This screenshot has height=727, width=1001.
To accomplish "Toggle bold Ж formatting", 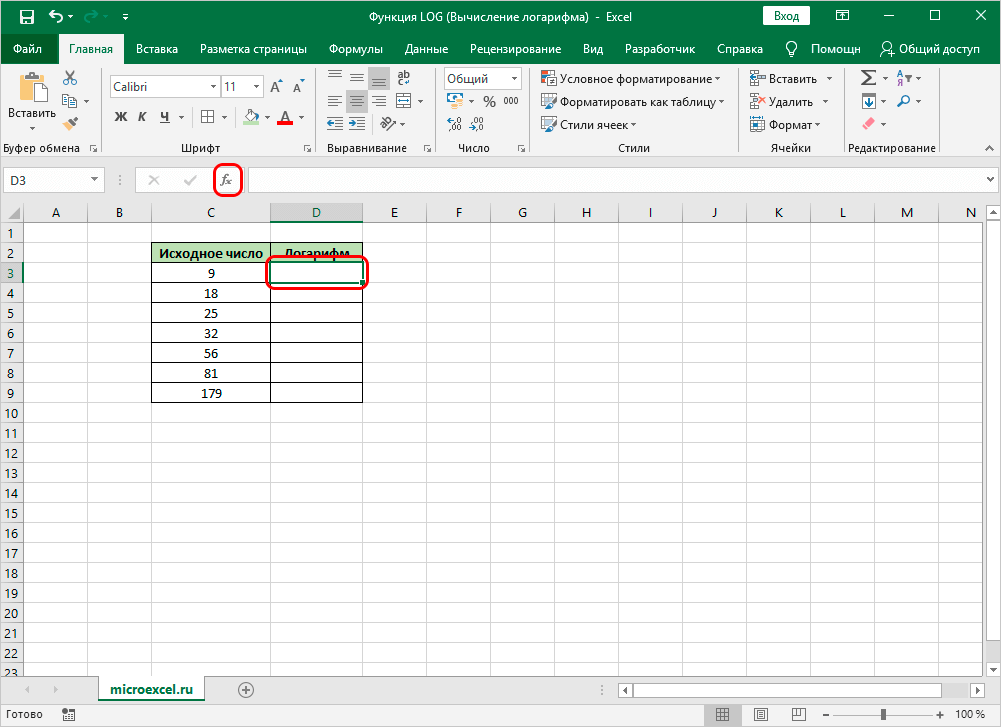I will (121, 117).
